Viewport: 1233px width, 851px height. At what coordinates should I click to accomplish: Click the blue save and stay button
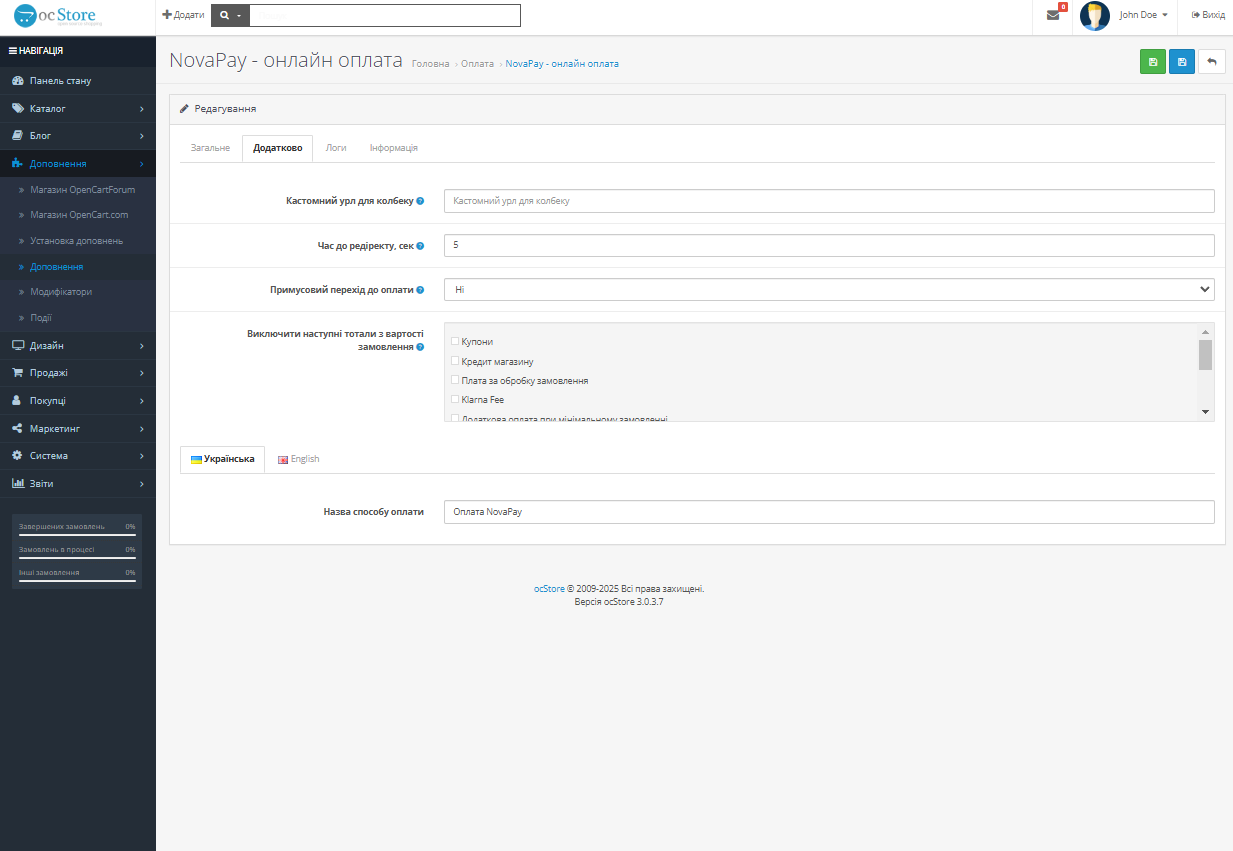click(x=1182, y=62)
